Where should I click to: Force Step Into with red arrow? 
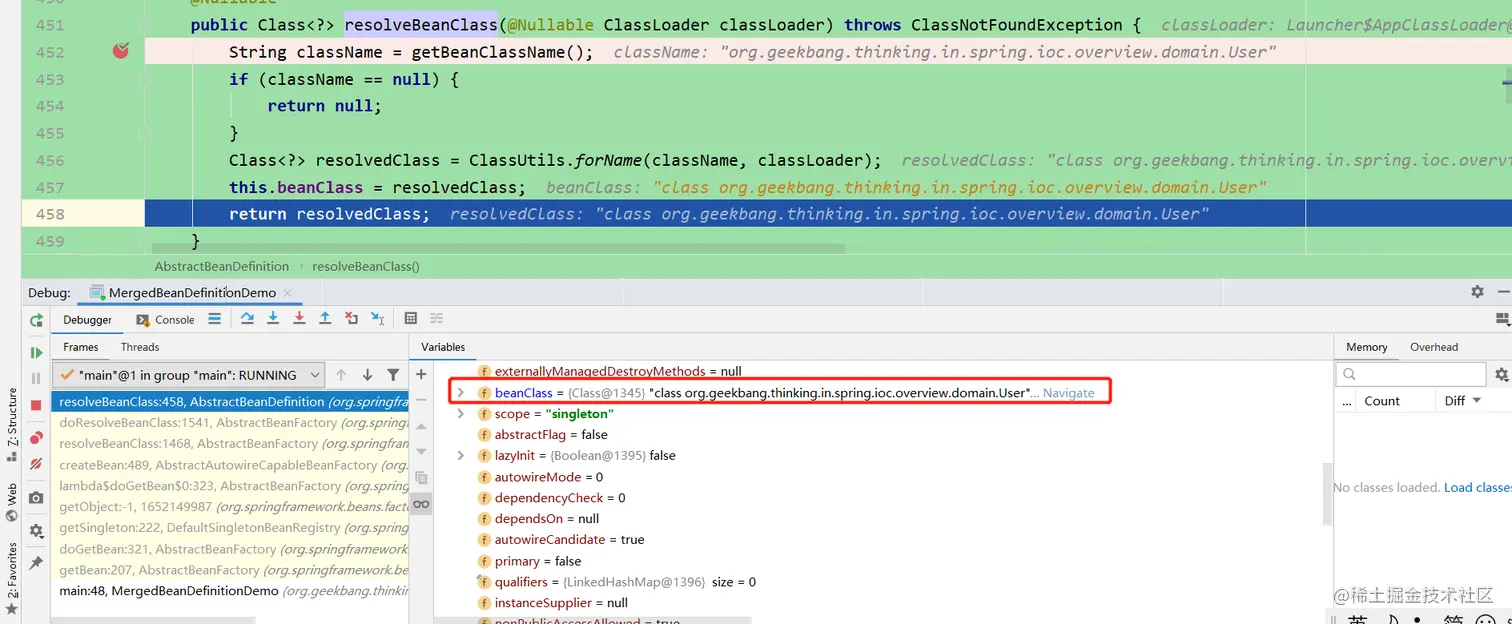[299, 319]
